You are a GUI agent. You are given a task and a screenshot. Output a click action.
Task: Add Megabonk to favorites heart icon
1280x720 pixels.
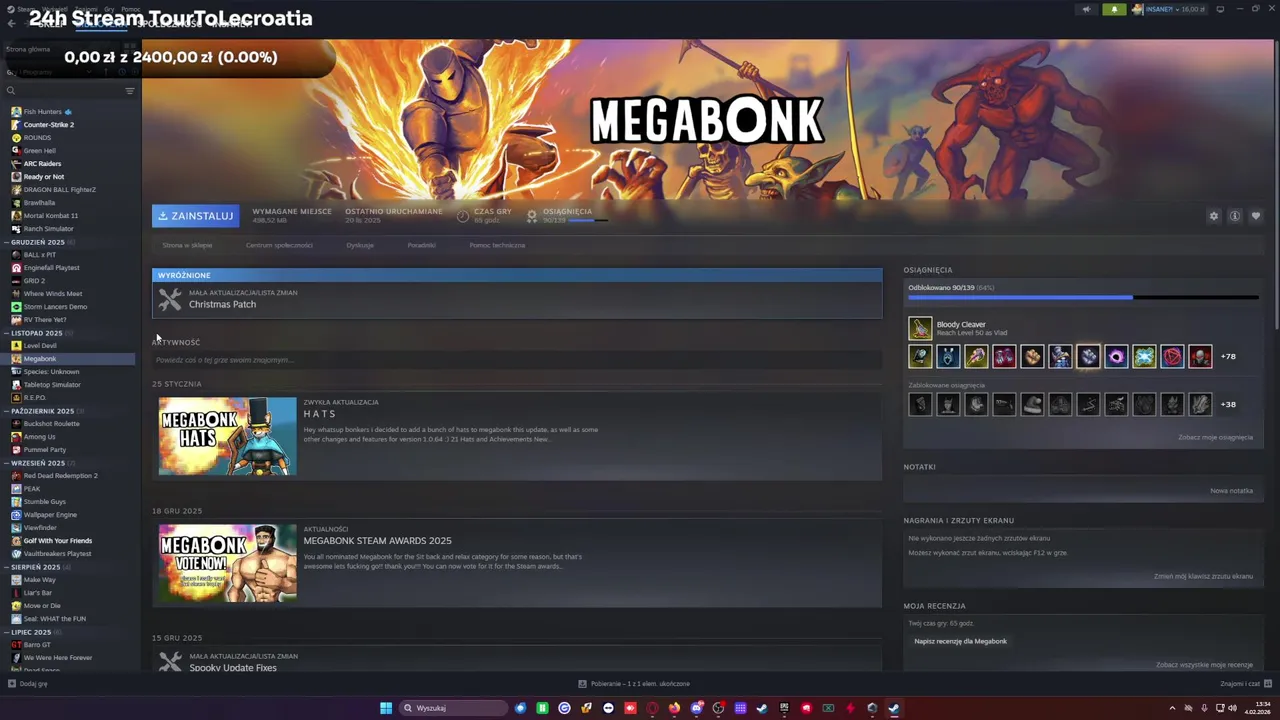tap(1256, 216)
